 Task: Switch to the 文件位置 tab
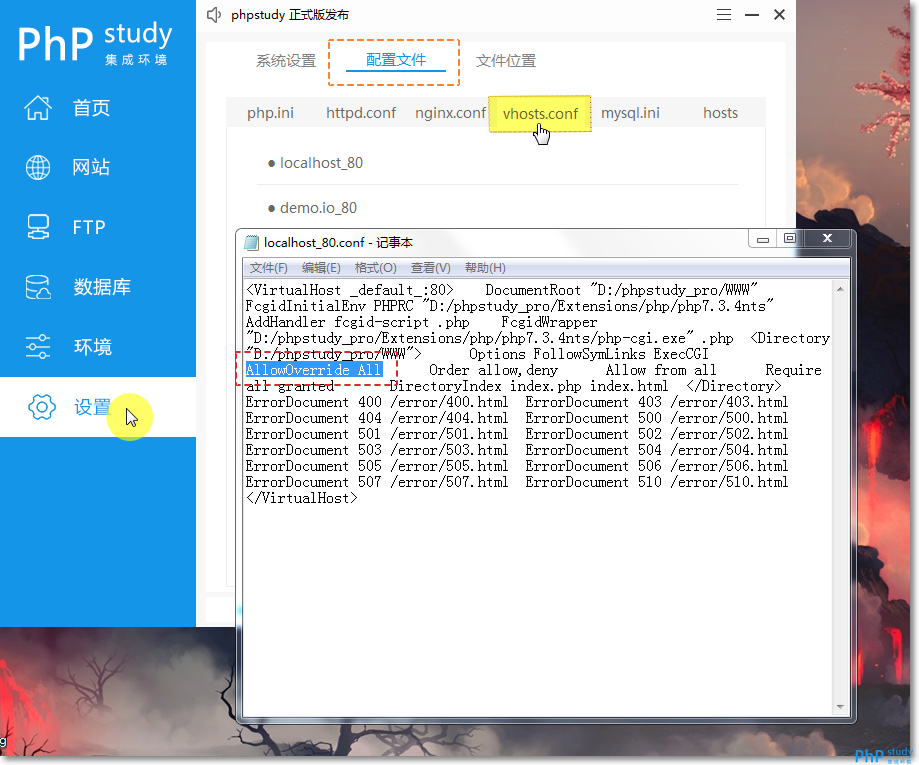(506, 60)
